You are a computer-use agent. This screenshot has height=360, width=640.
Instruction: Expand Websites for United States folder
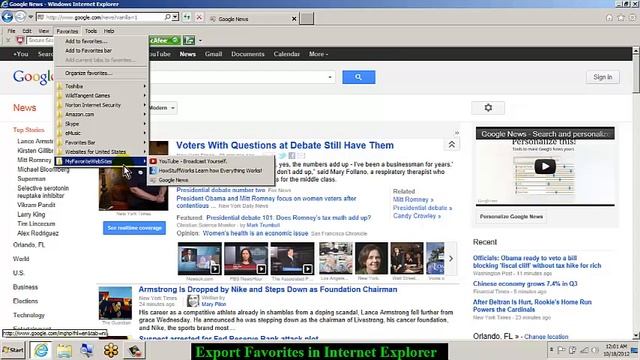click(x=101, y=152)
